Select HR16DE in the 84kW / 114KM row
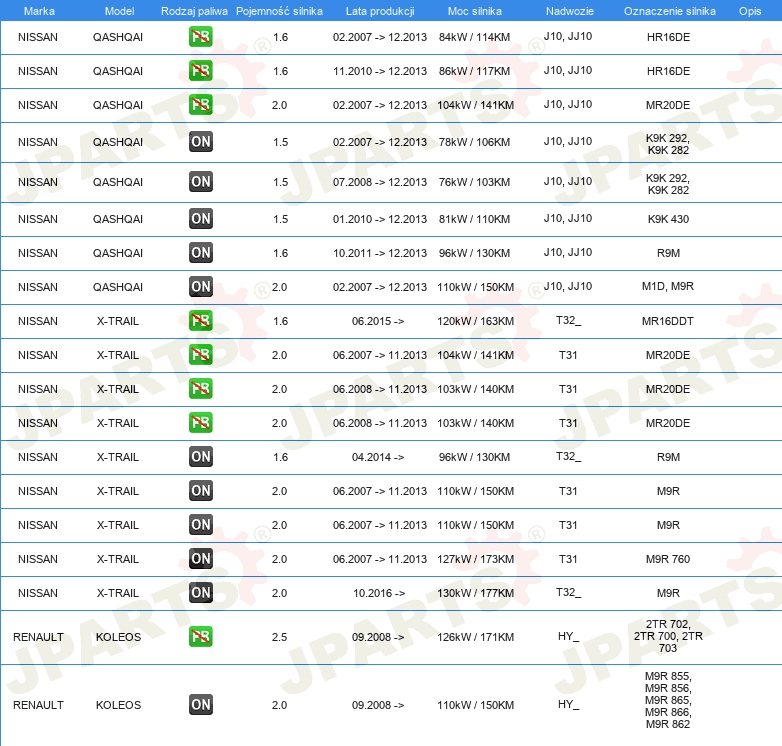Screen dimensions: 782x746 click(668, 37)
